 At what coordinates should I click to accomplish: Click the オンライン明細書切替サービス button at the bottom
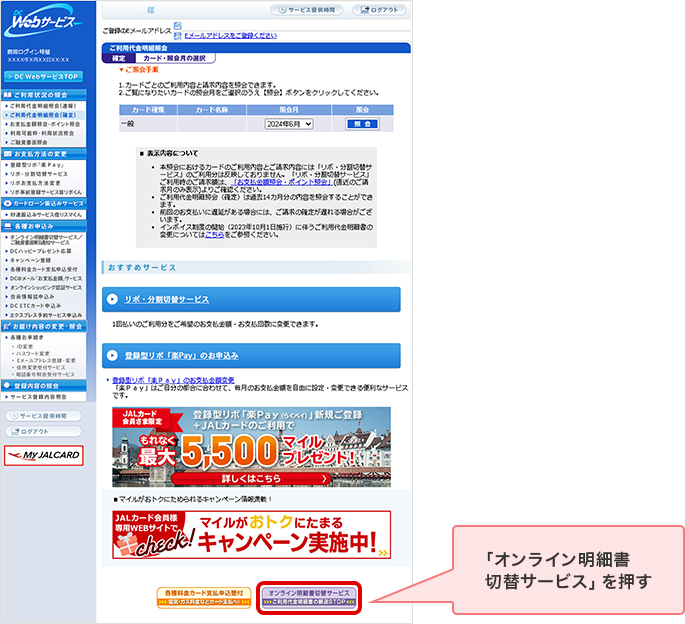[x=309, y=597]
